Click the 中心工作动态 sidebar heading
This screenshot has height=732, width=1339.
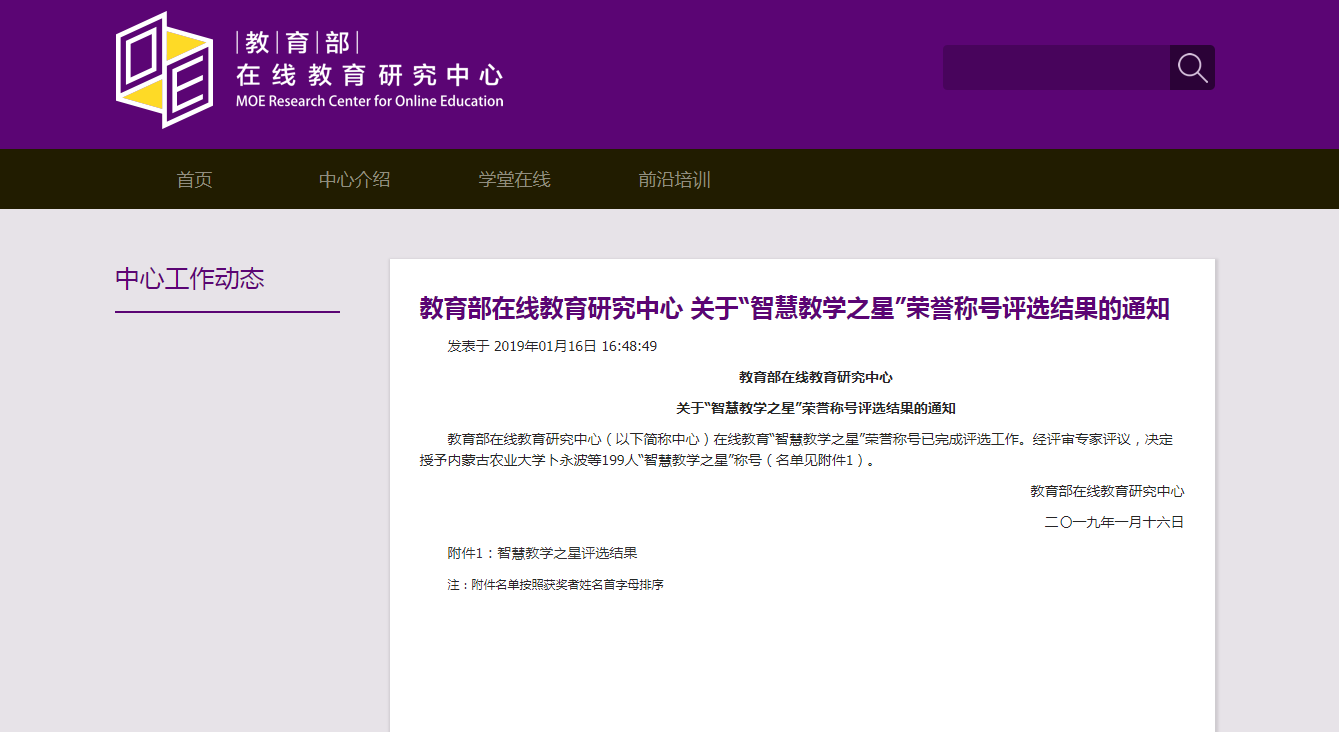click(190, 278)
